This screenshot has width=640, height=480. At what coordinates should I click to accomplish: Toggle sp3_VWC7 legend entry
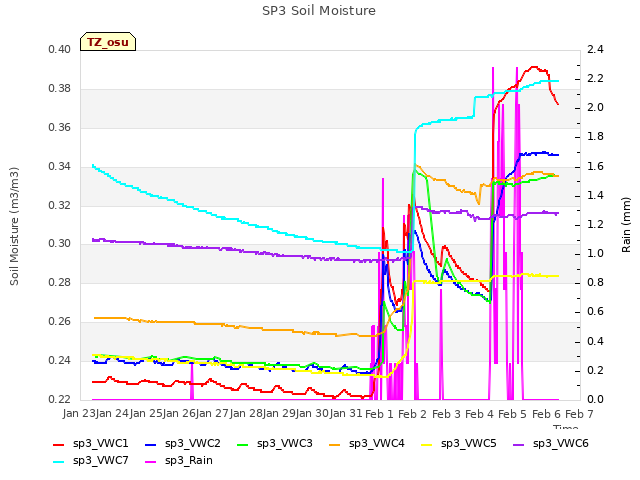coord(91,461)
